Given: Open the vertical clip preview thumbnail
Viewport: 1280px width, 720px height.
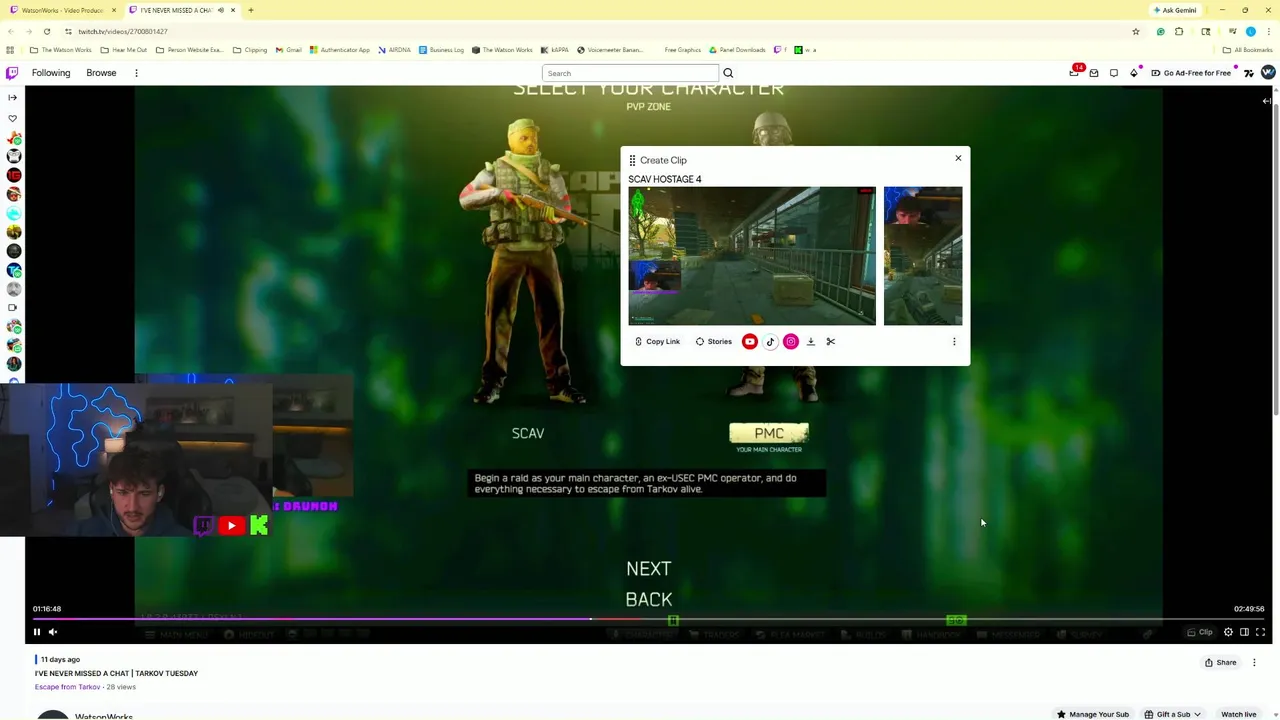Looking at the screenshot, I should (x=923, y=256).
